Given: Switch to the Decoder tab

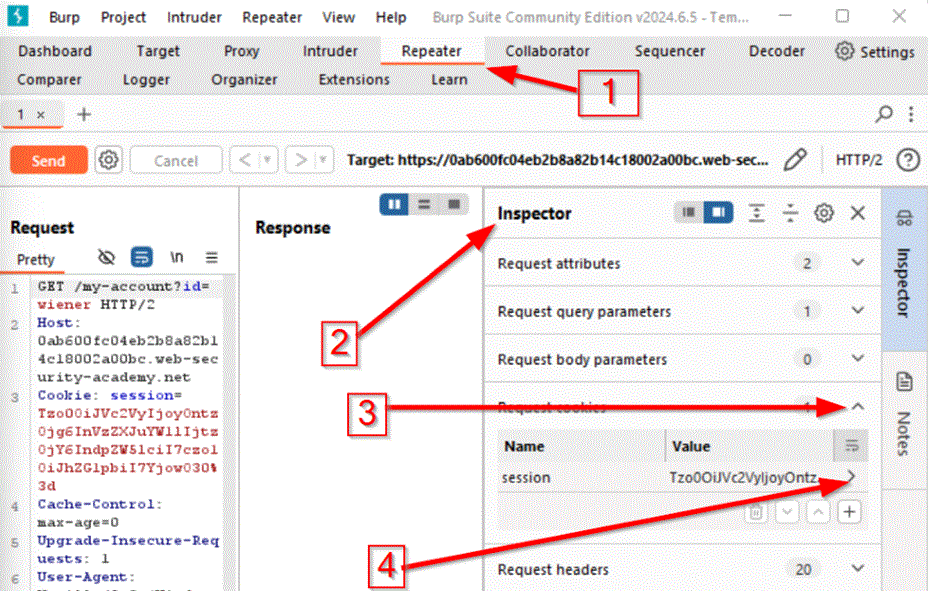Looking at the screenshot, I should (776, 51).
